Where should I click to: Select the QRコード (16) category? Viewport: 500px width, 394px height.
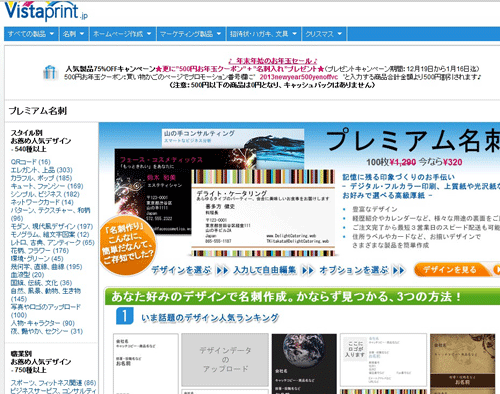point(31,162)
